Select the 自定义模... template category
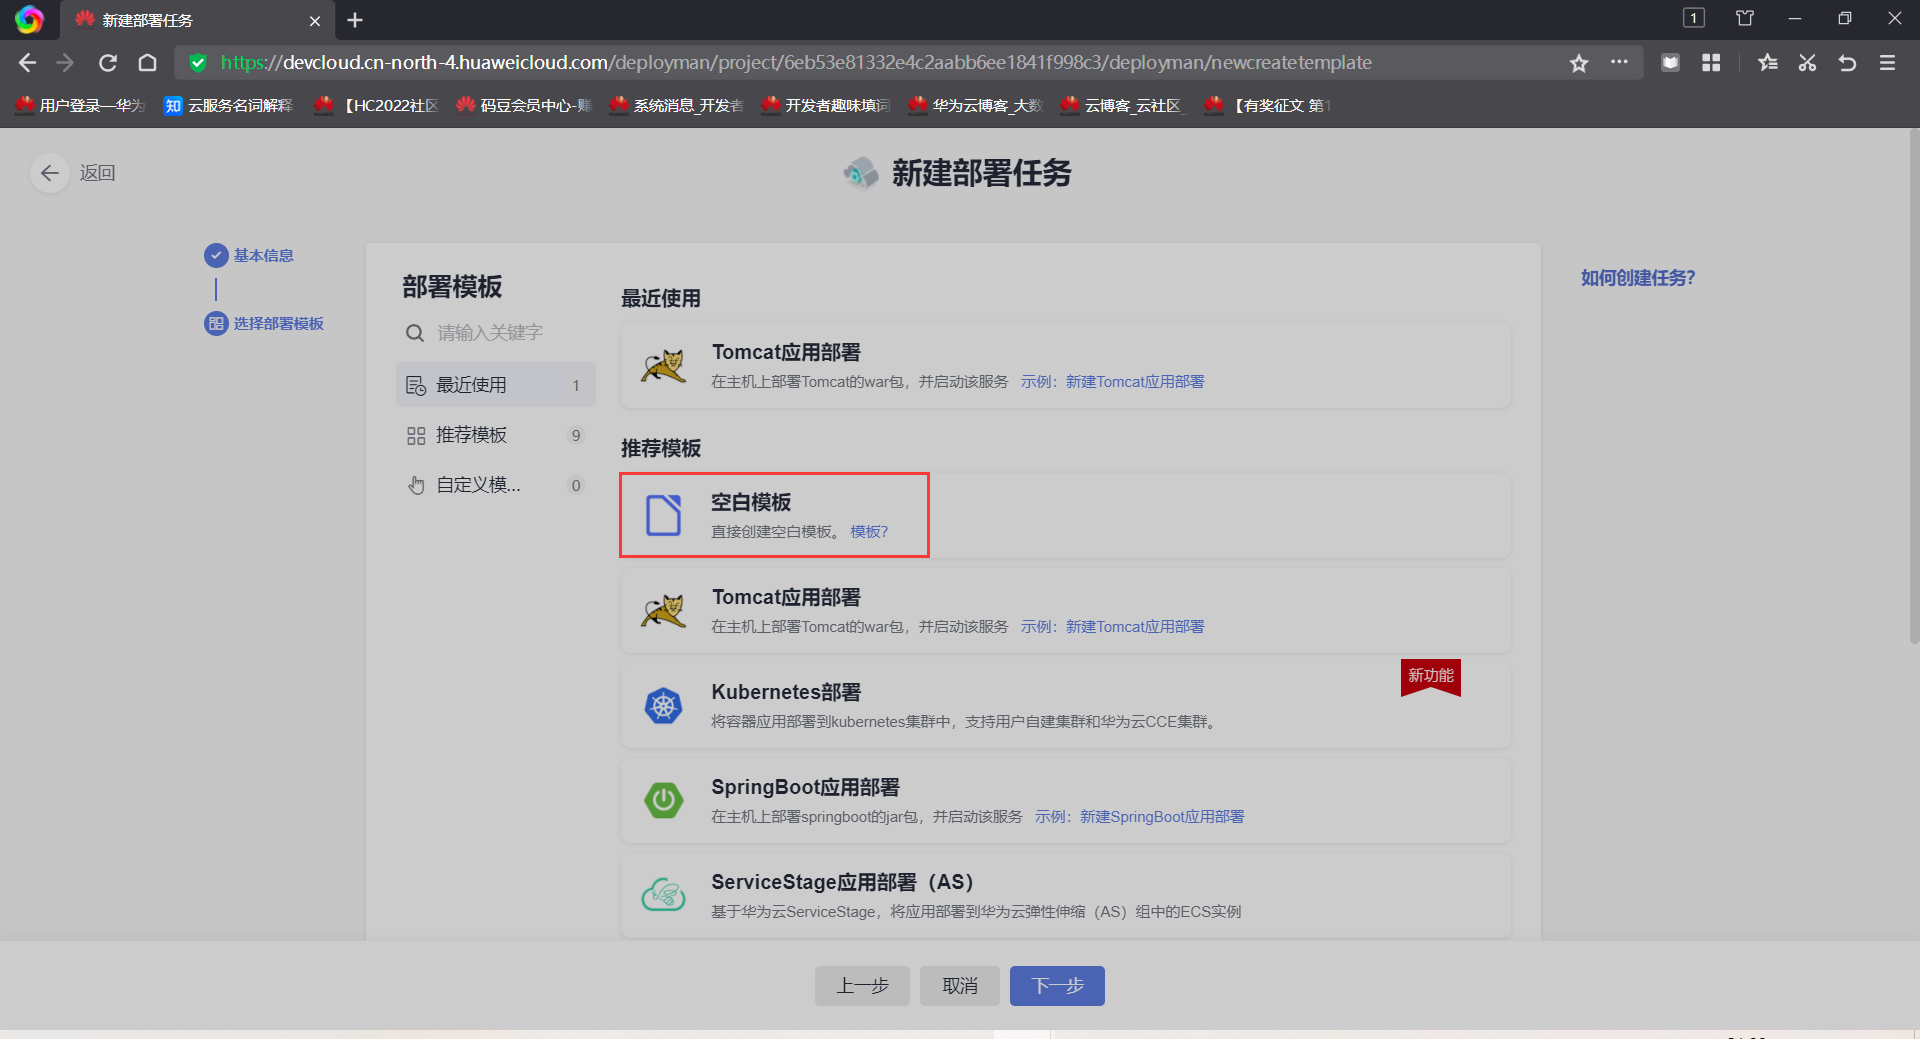Viewport: 1920px width, 1039px height. [x=496, y=485]
